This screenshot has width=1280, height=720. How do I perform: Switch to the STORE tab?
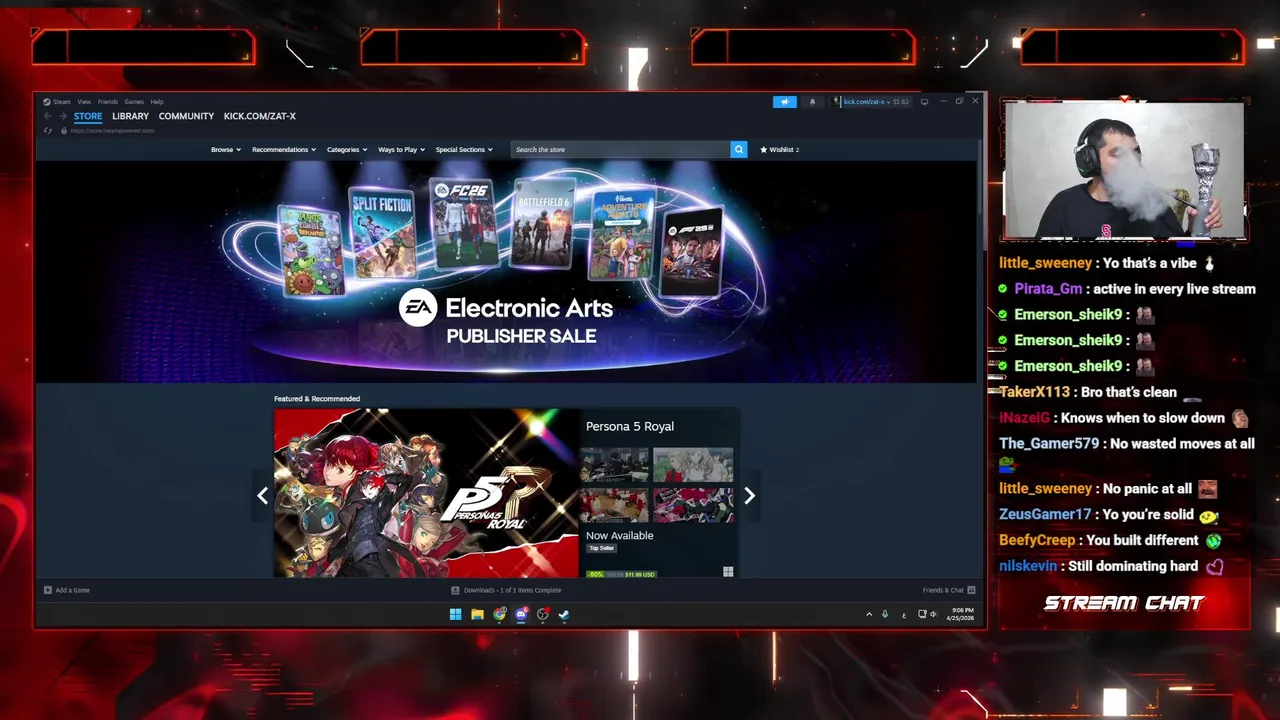(88, 116)
